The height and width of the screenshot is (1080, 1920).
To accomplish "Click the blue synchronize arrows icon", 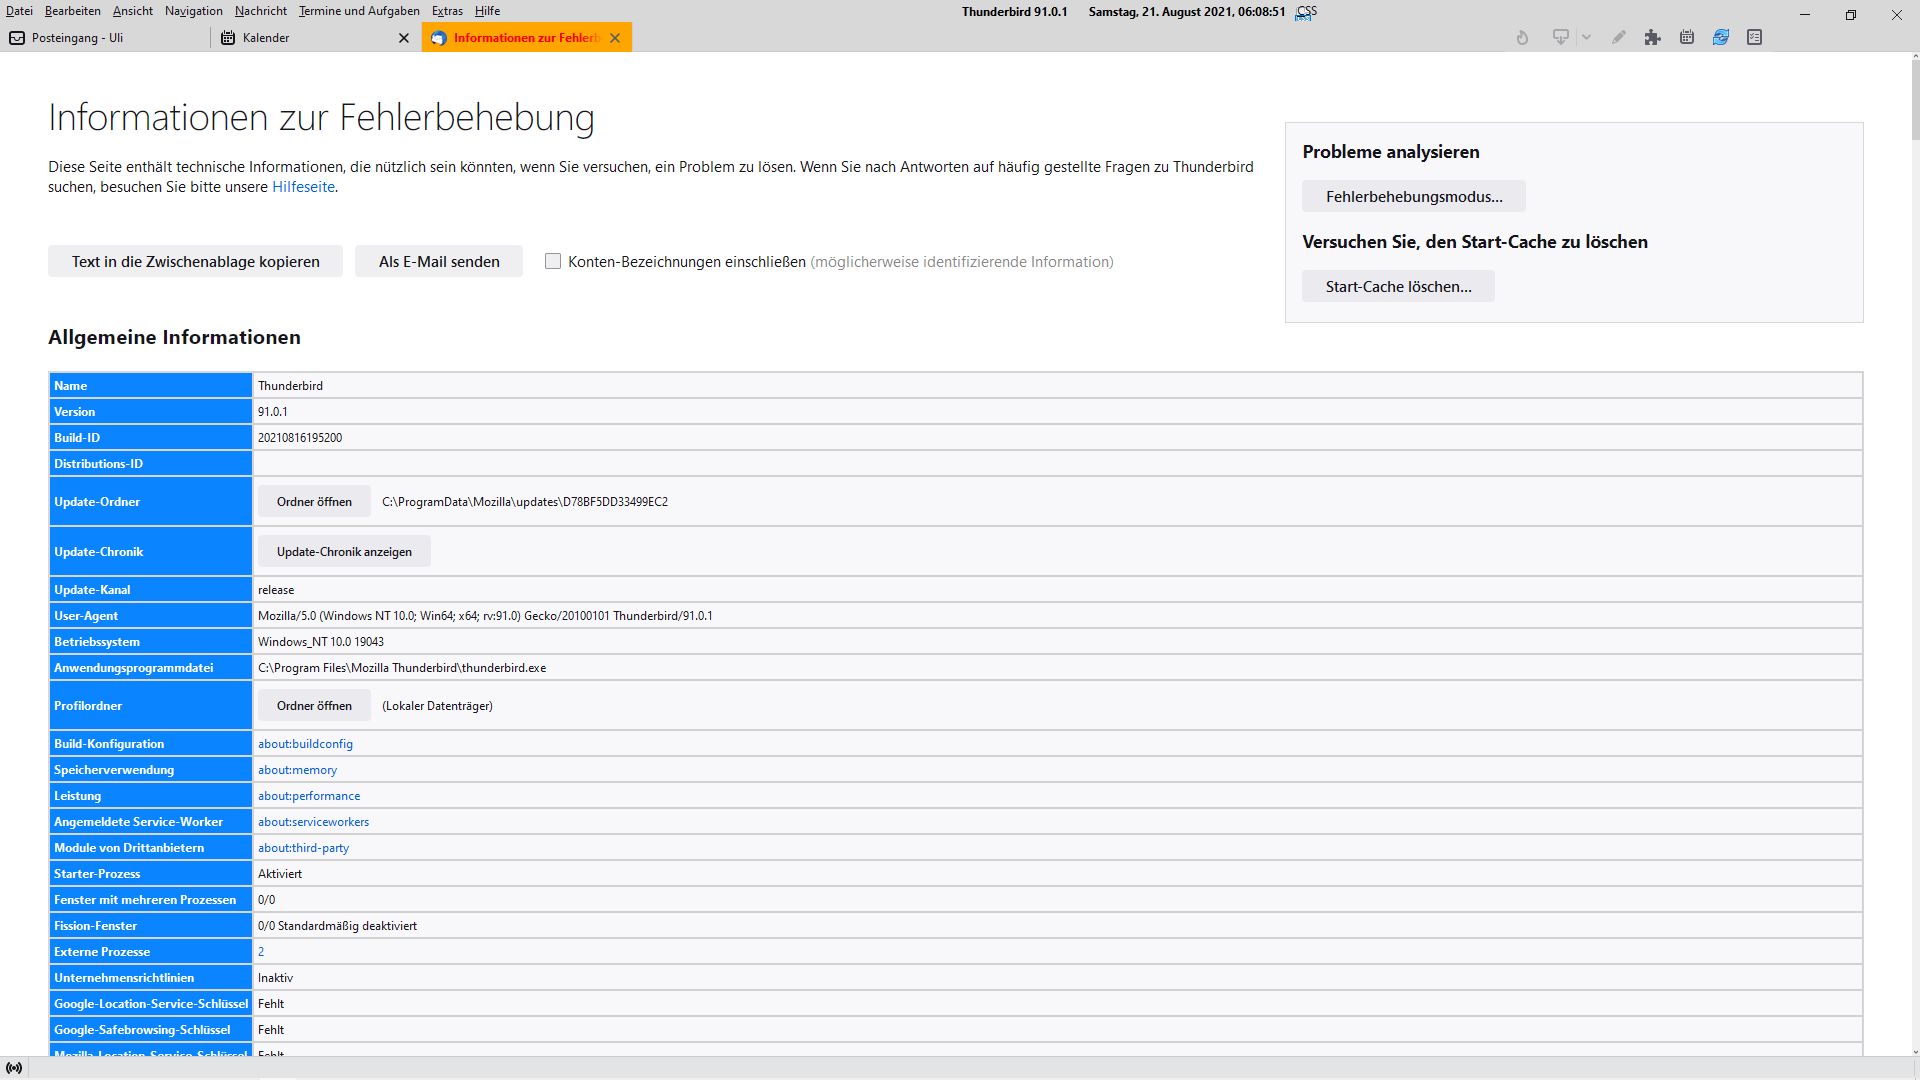I will tap(1720, 38).
